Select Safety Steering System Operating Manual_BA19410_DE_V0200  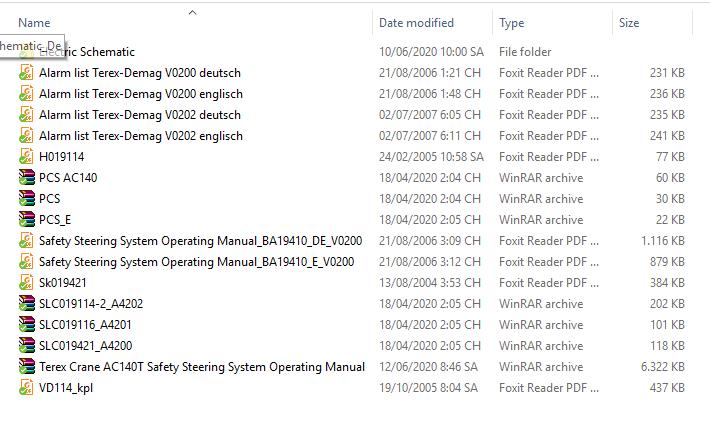pos(201,241)
